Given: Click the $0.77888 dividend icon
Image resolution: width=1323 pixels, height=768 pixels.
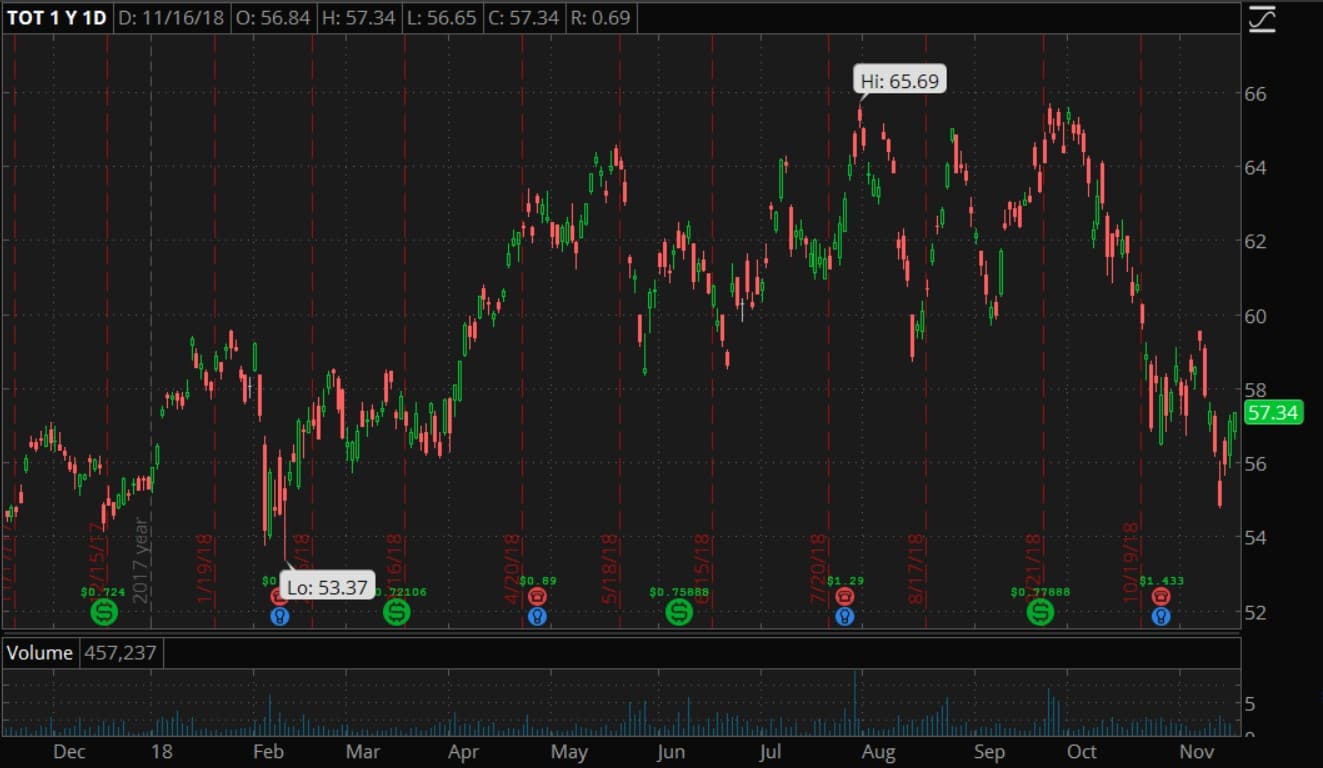Looking at the screenshot, I should pyautogui.click(x=1041, y=611).
